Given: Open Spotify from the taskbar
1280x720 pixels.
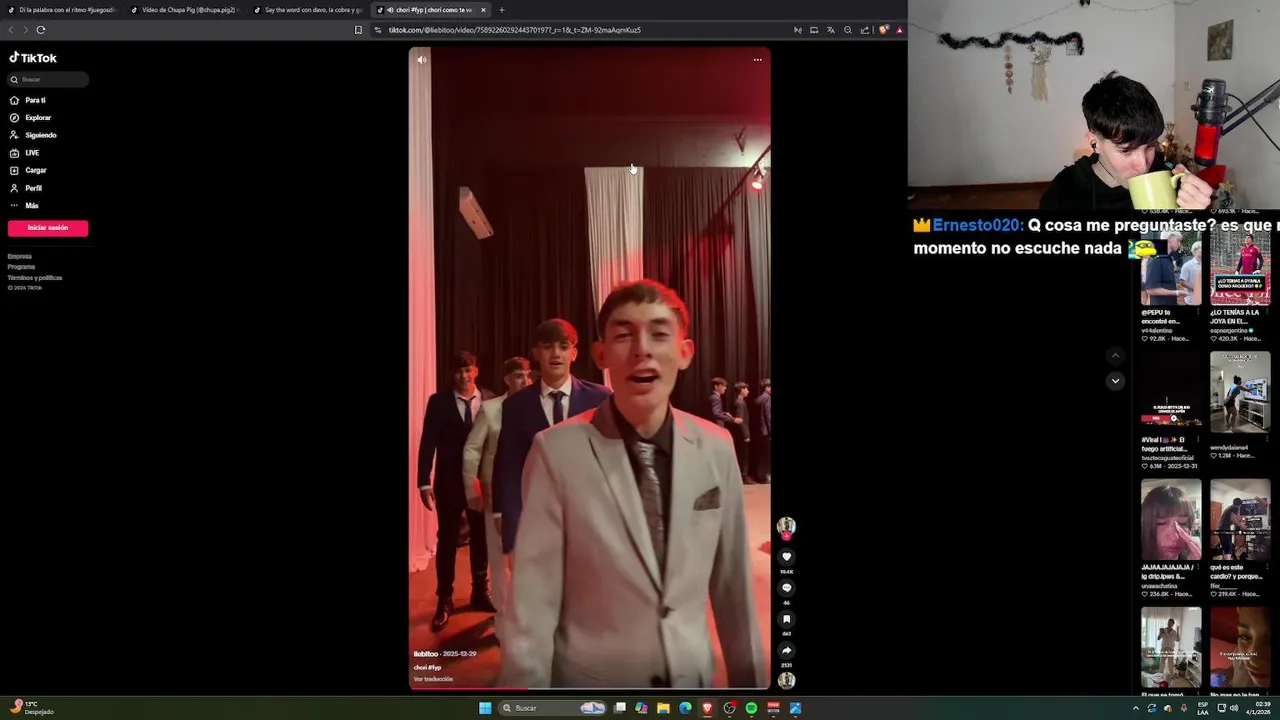Looking at the screenshot, I should click(751, 708).
